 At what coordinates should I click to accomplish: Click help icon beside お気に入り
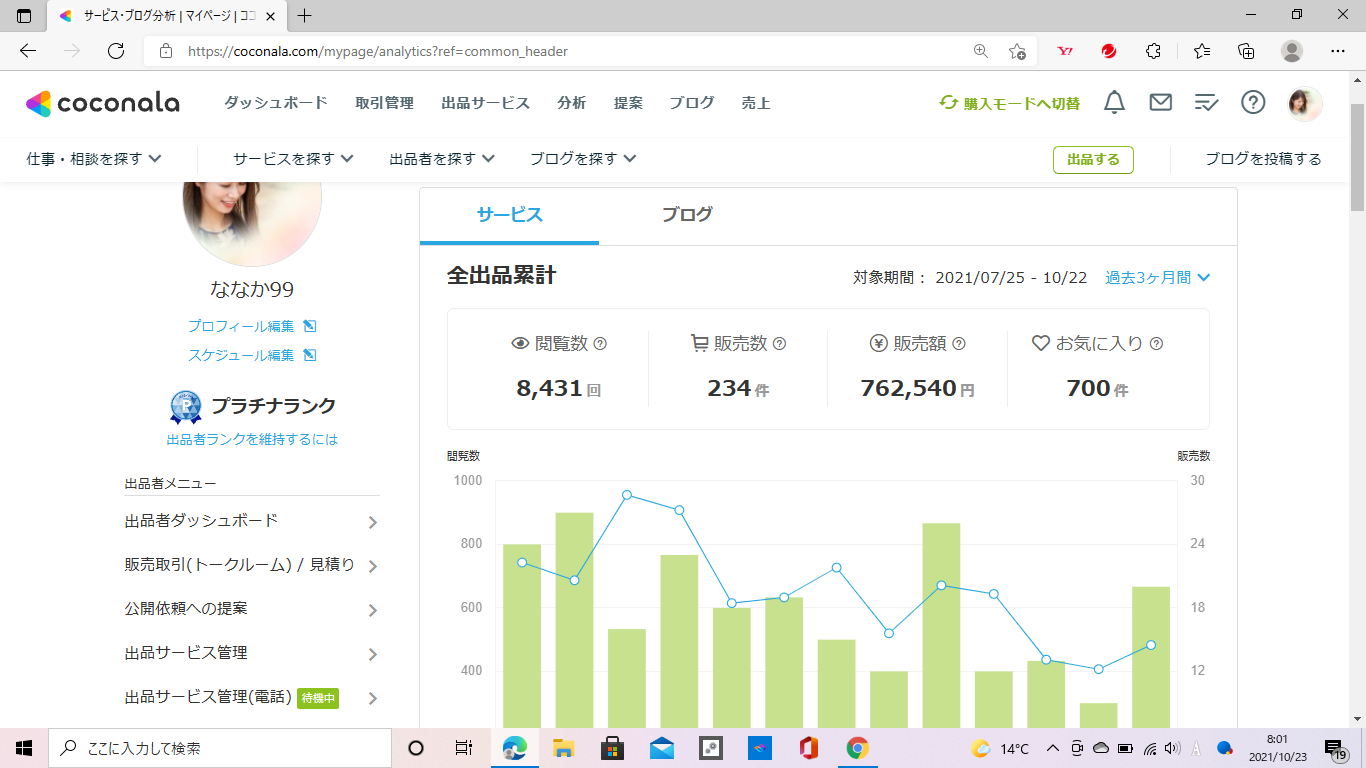[1156, 344]
